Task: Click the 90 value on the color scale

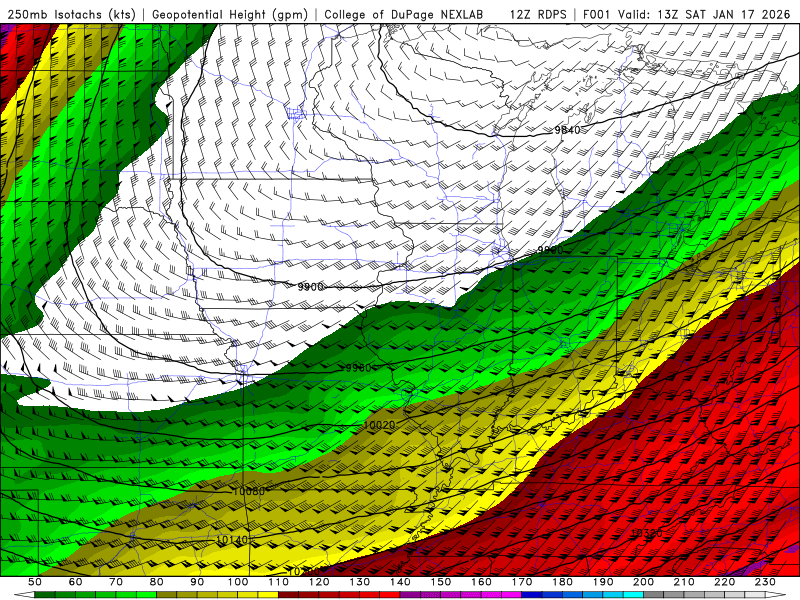Action: point(197,582)
